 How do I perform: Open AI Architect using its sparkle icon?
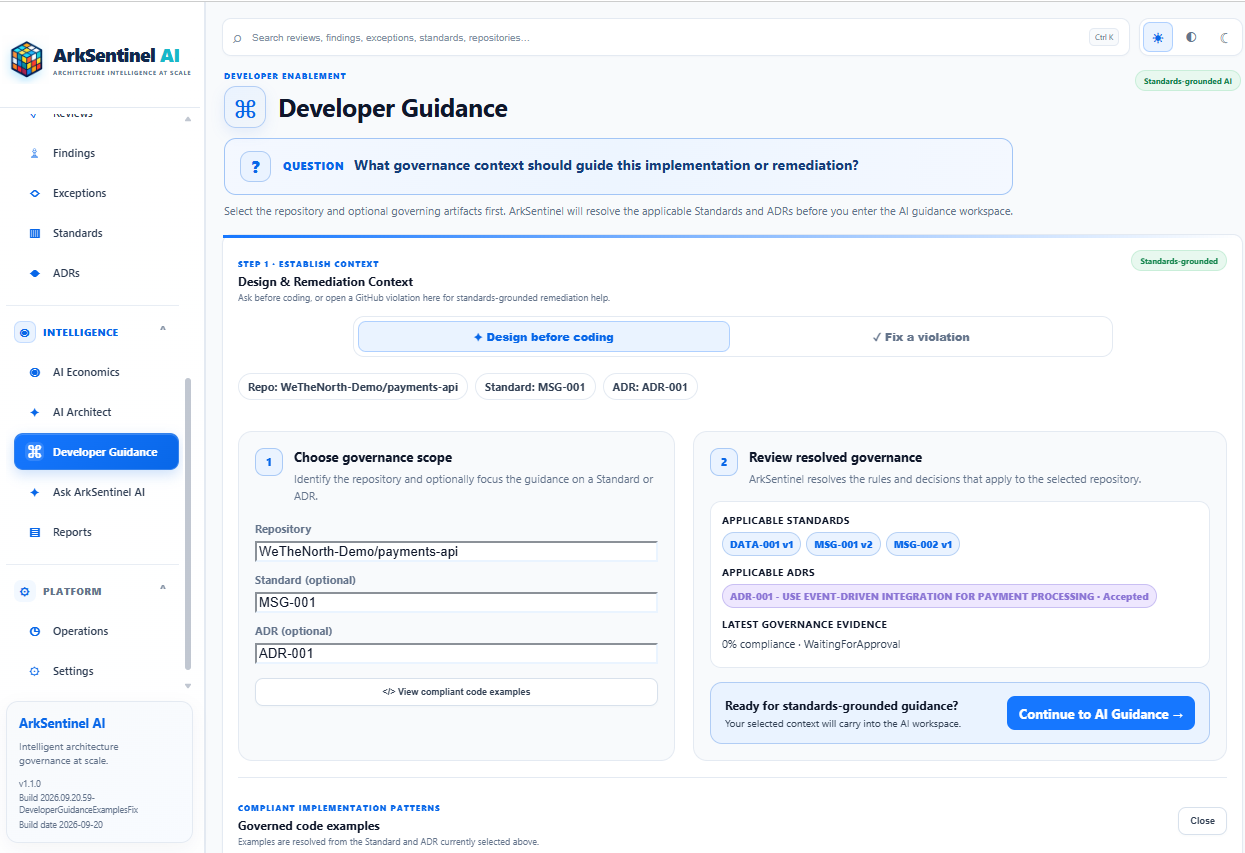(34, 412)
